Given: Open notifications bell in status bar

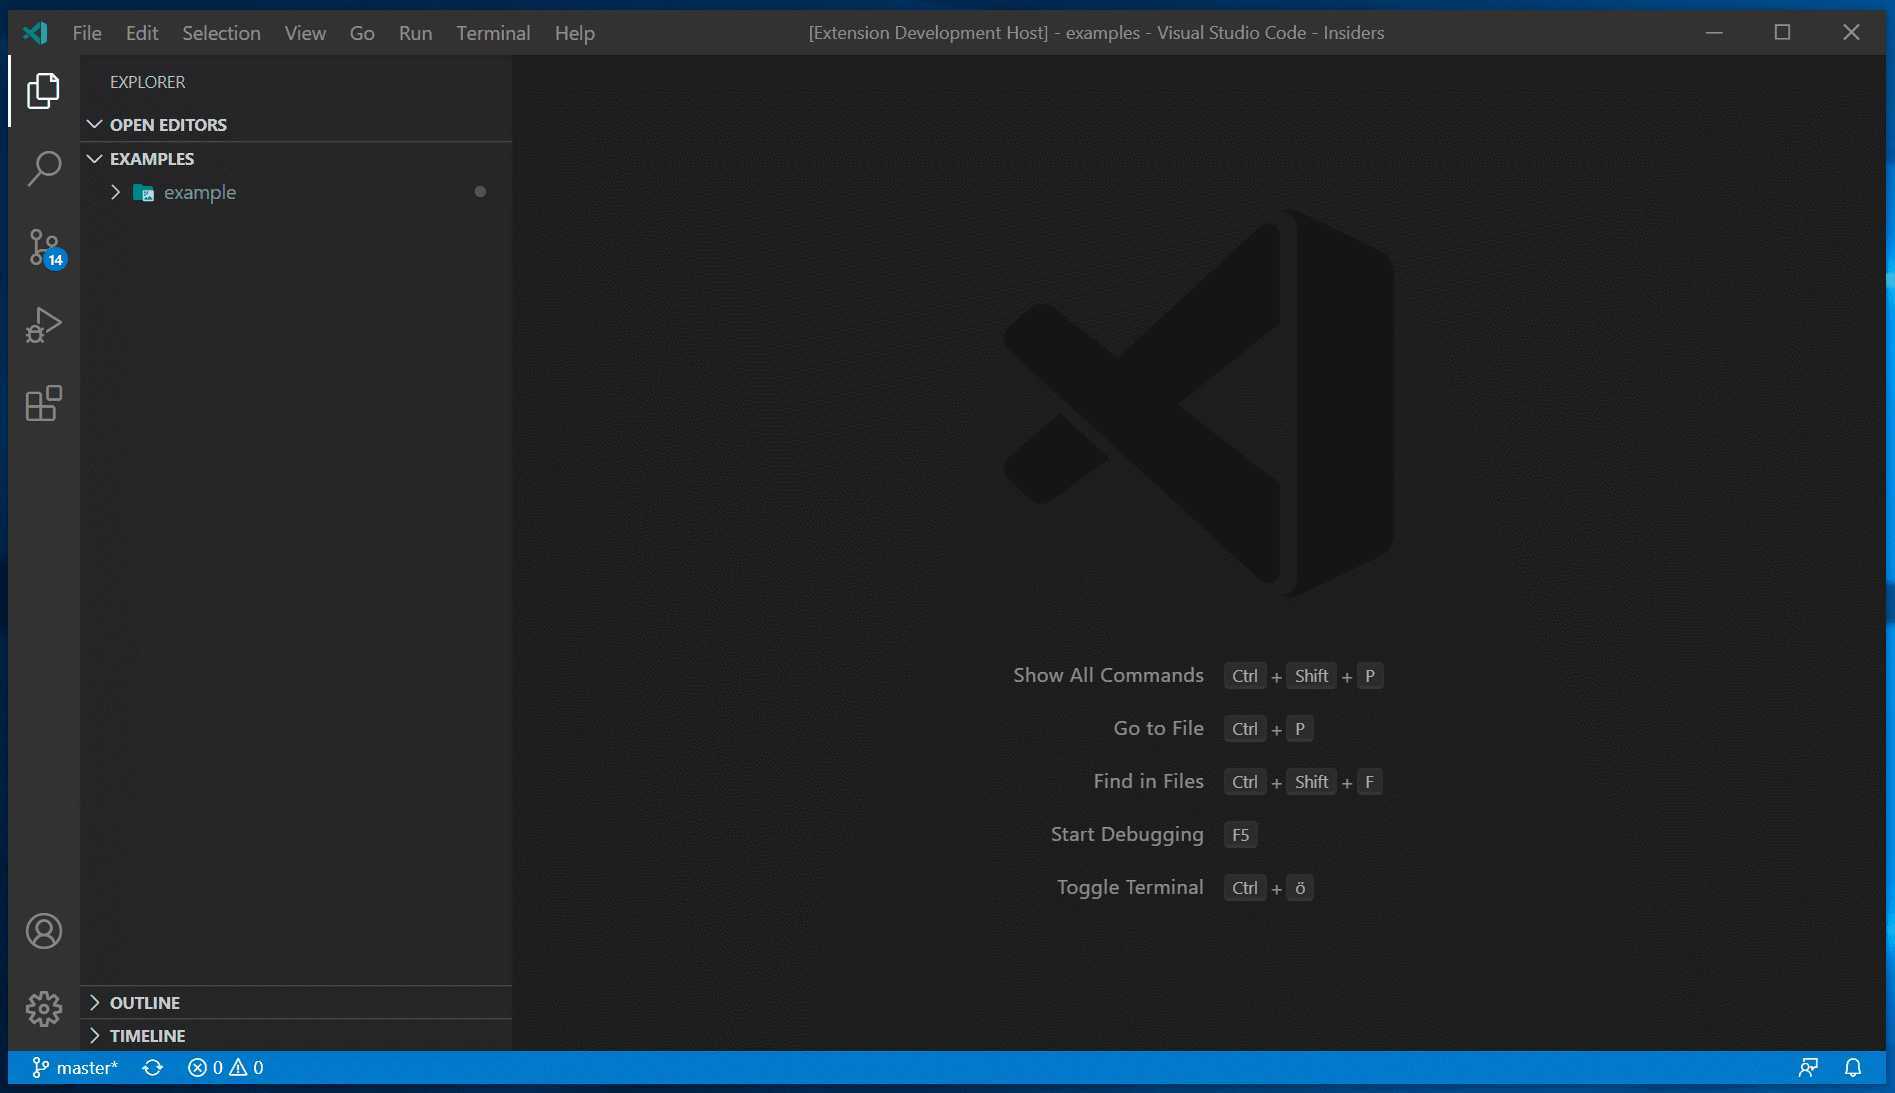Looking at the screenshot, I should tap(1853, 1068).
